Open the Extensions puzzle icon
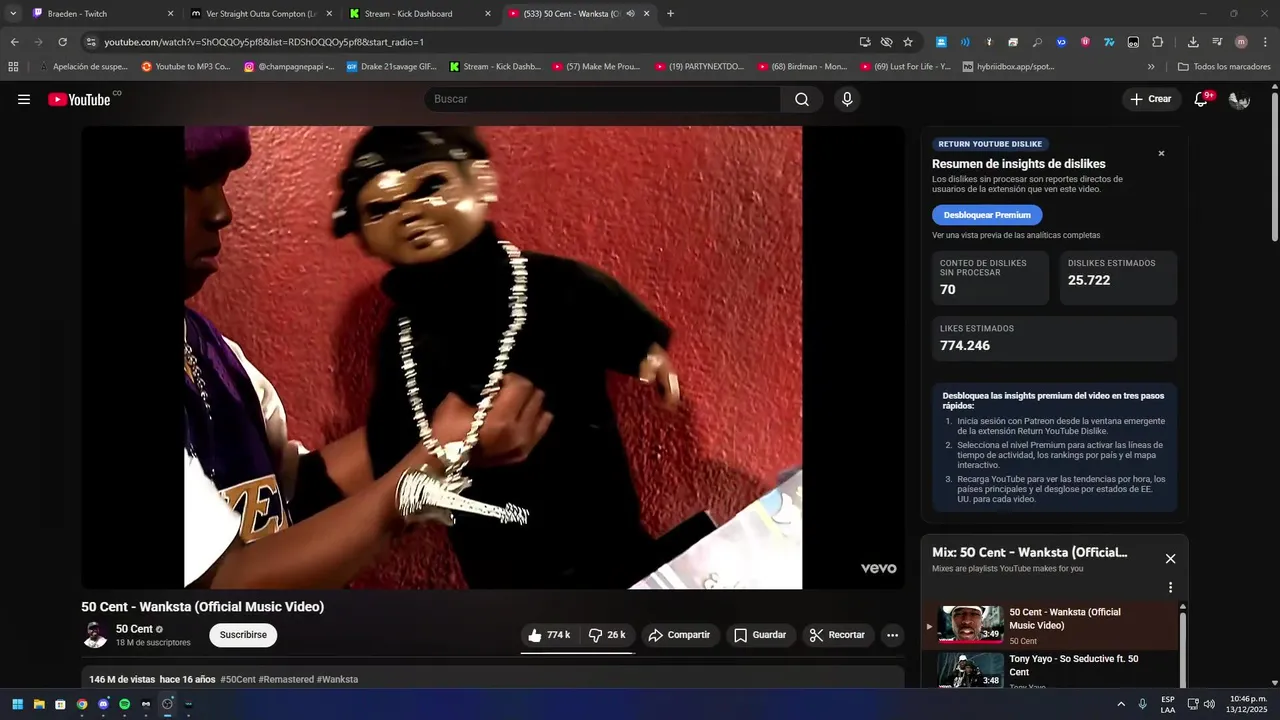1280x720 pixels. [1158, 42]
